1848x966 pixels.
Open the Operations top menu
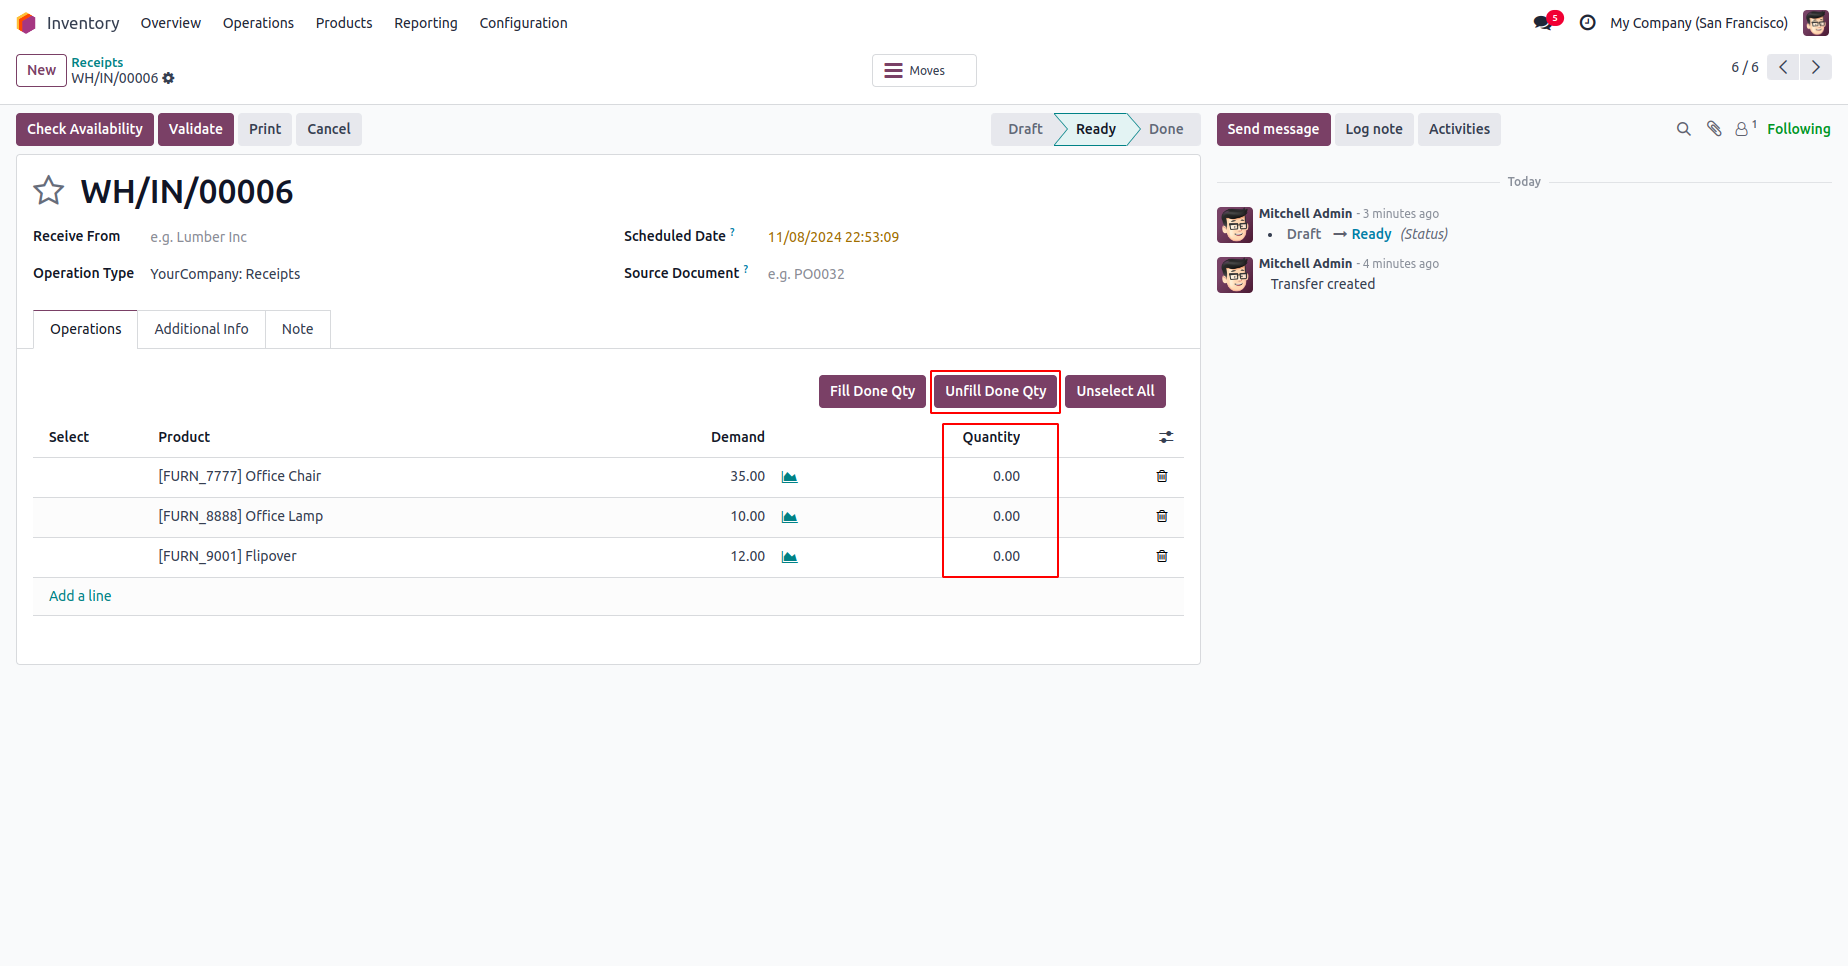coord(258,23)
